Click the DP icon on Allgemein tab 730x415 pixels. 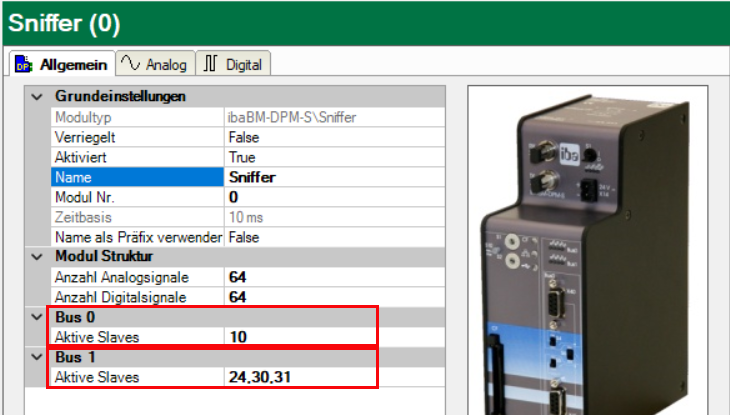click(25, 64)
